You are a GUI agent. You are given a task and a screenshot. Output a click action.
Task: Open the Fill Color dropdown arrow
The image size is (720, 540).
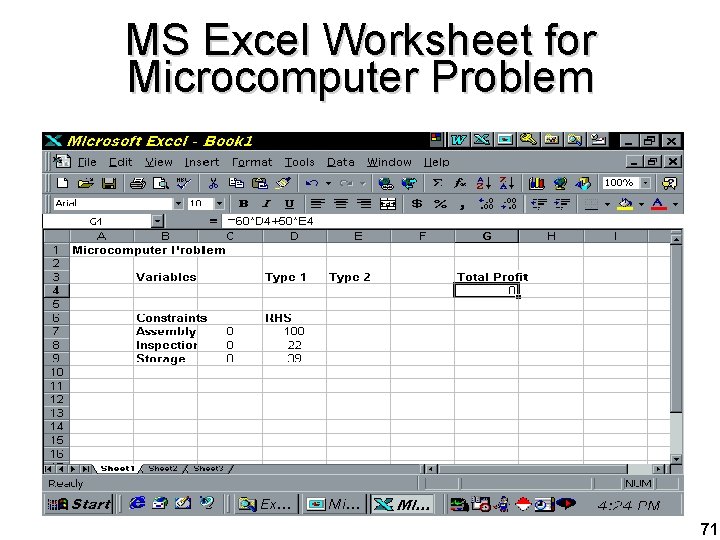(641, 204)
